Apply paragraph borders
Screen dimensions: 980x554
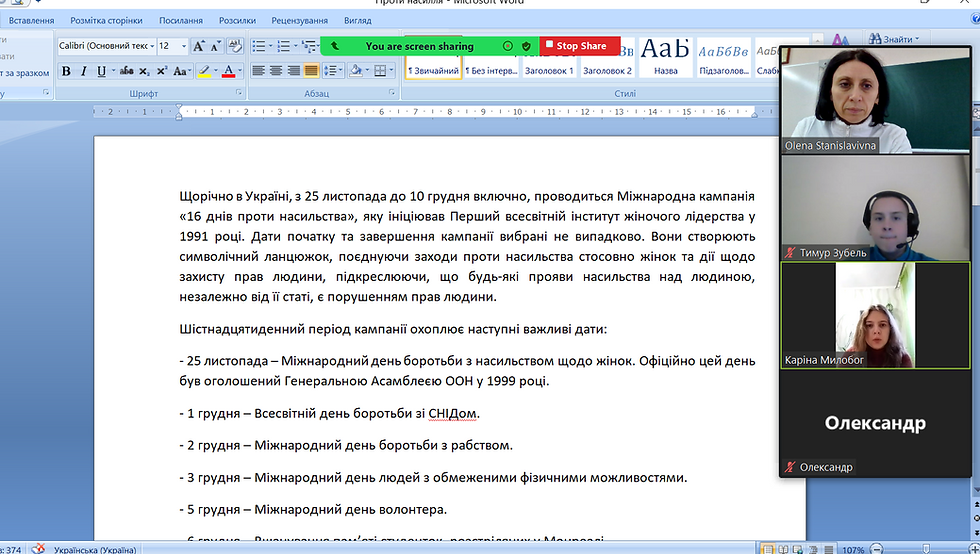(380, 71)
